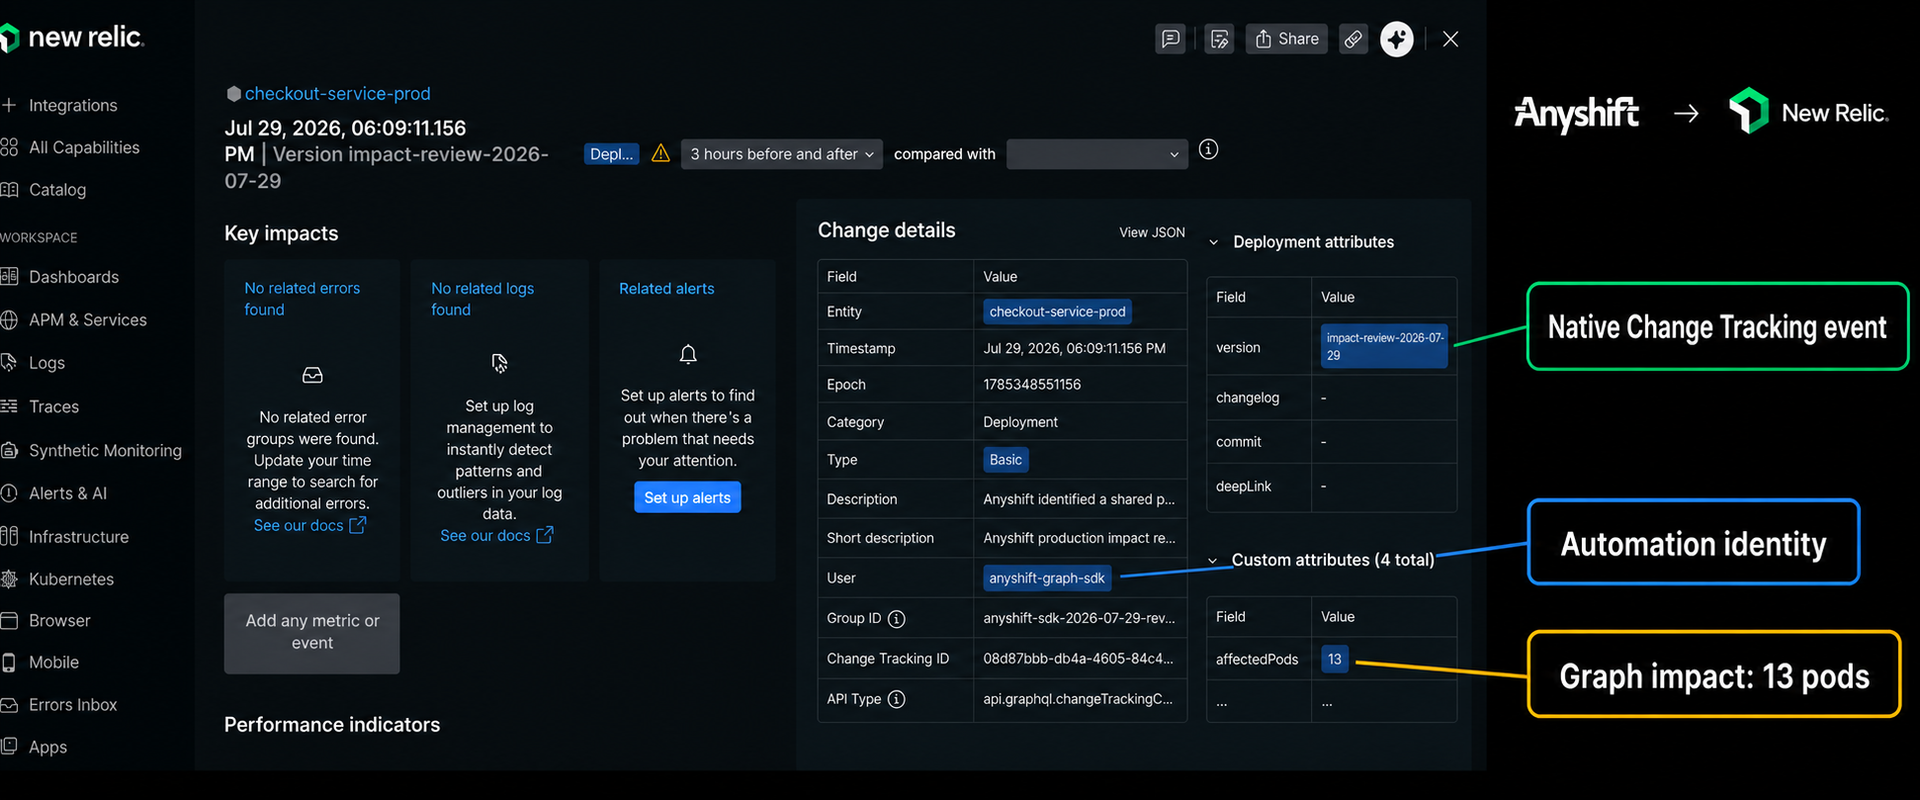This screenshot has width=1920, height=800.
Task: Follow See our docs in logs card
Action: [x=497, y=536]
